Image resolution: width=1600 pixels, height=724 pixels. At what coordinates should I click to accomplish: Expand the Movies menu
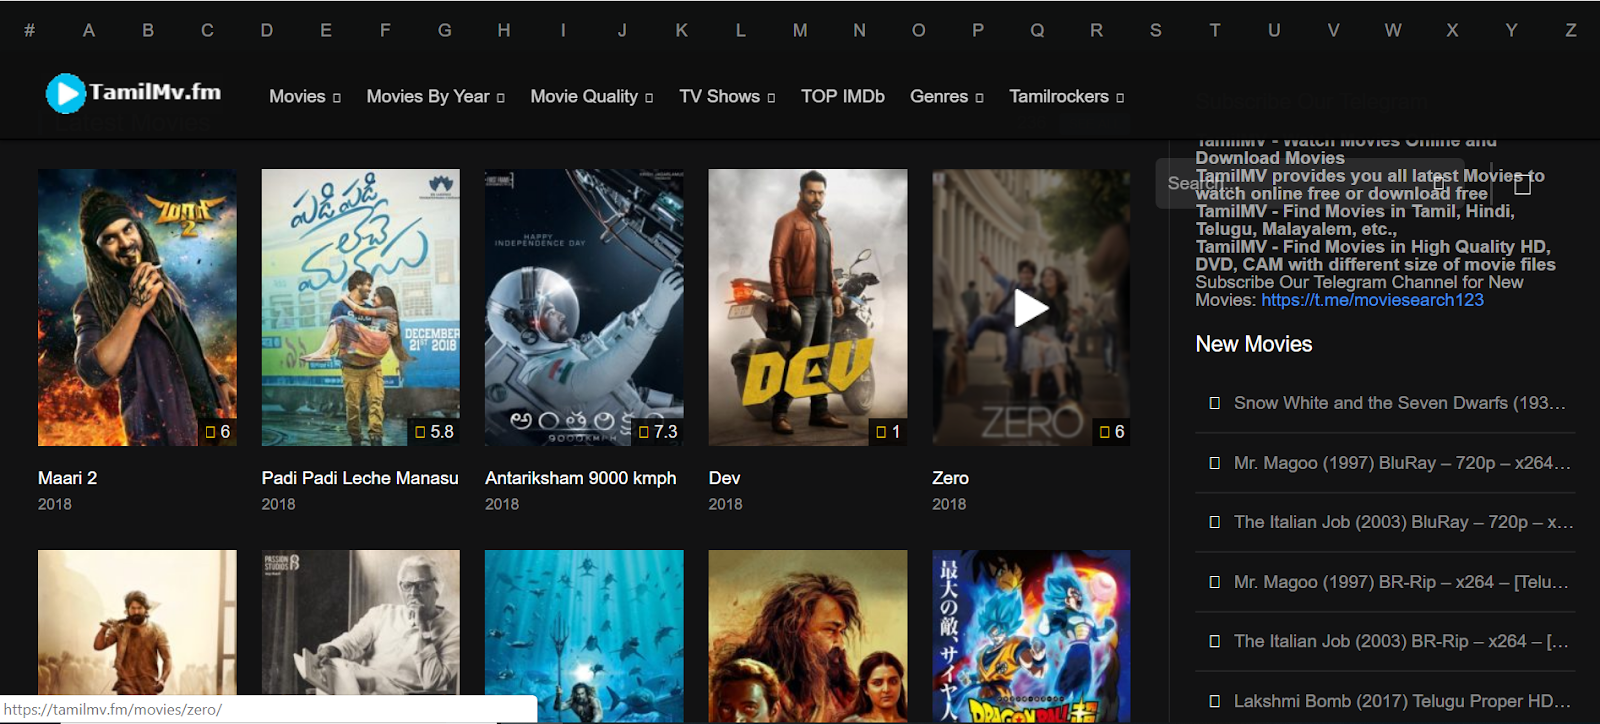click(305, 97)
